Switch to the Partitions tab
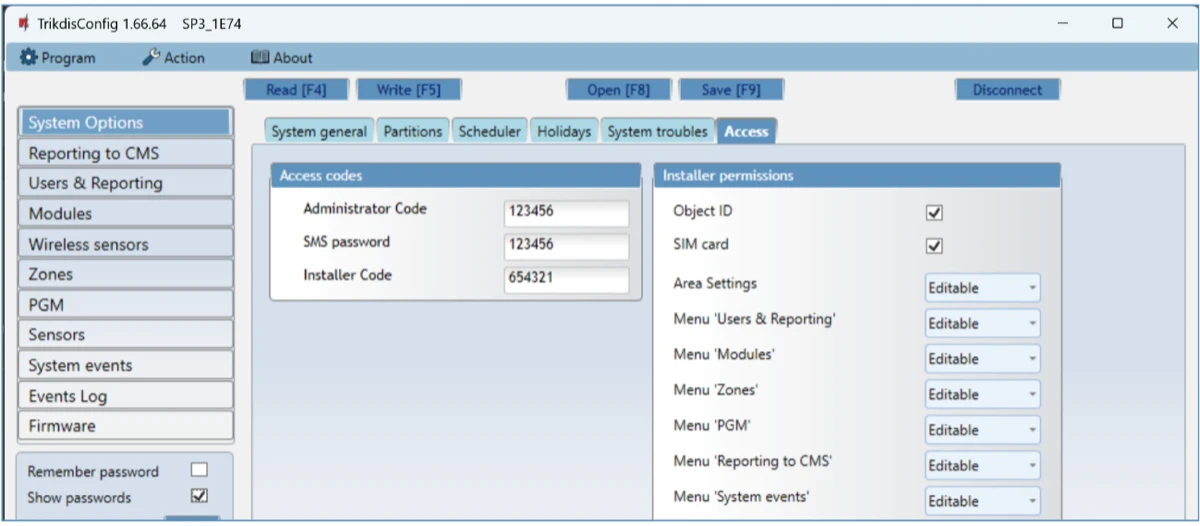The width and height of the screenshot is (1200, 526). click(412, 132)
